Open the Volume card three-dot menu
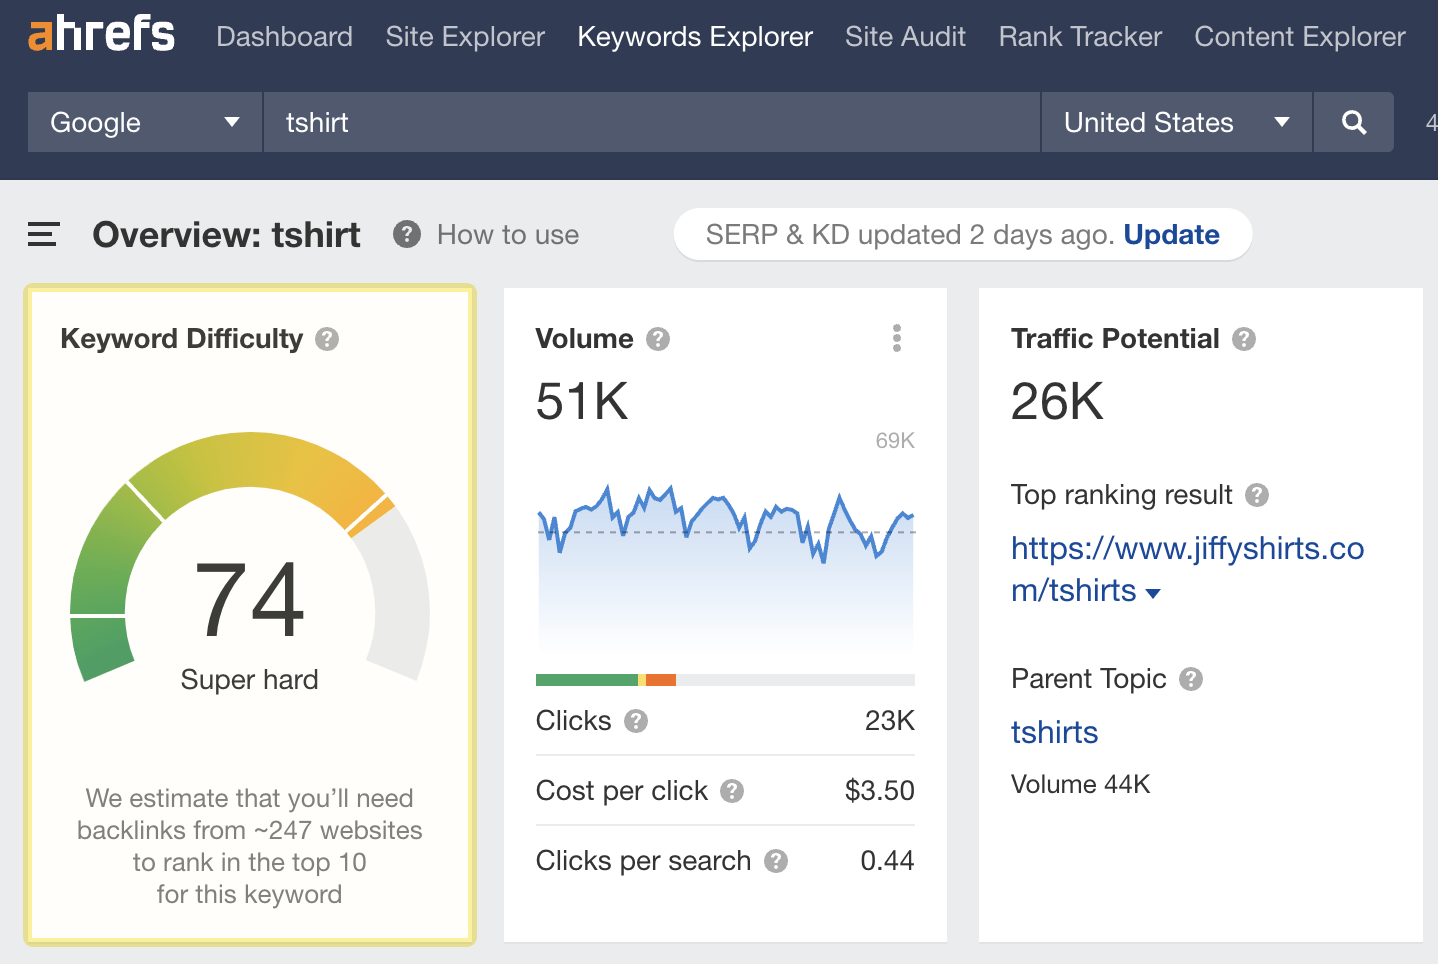This screenshot has height=964, width=1438. (x=896, y=338)
